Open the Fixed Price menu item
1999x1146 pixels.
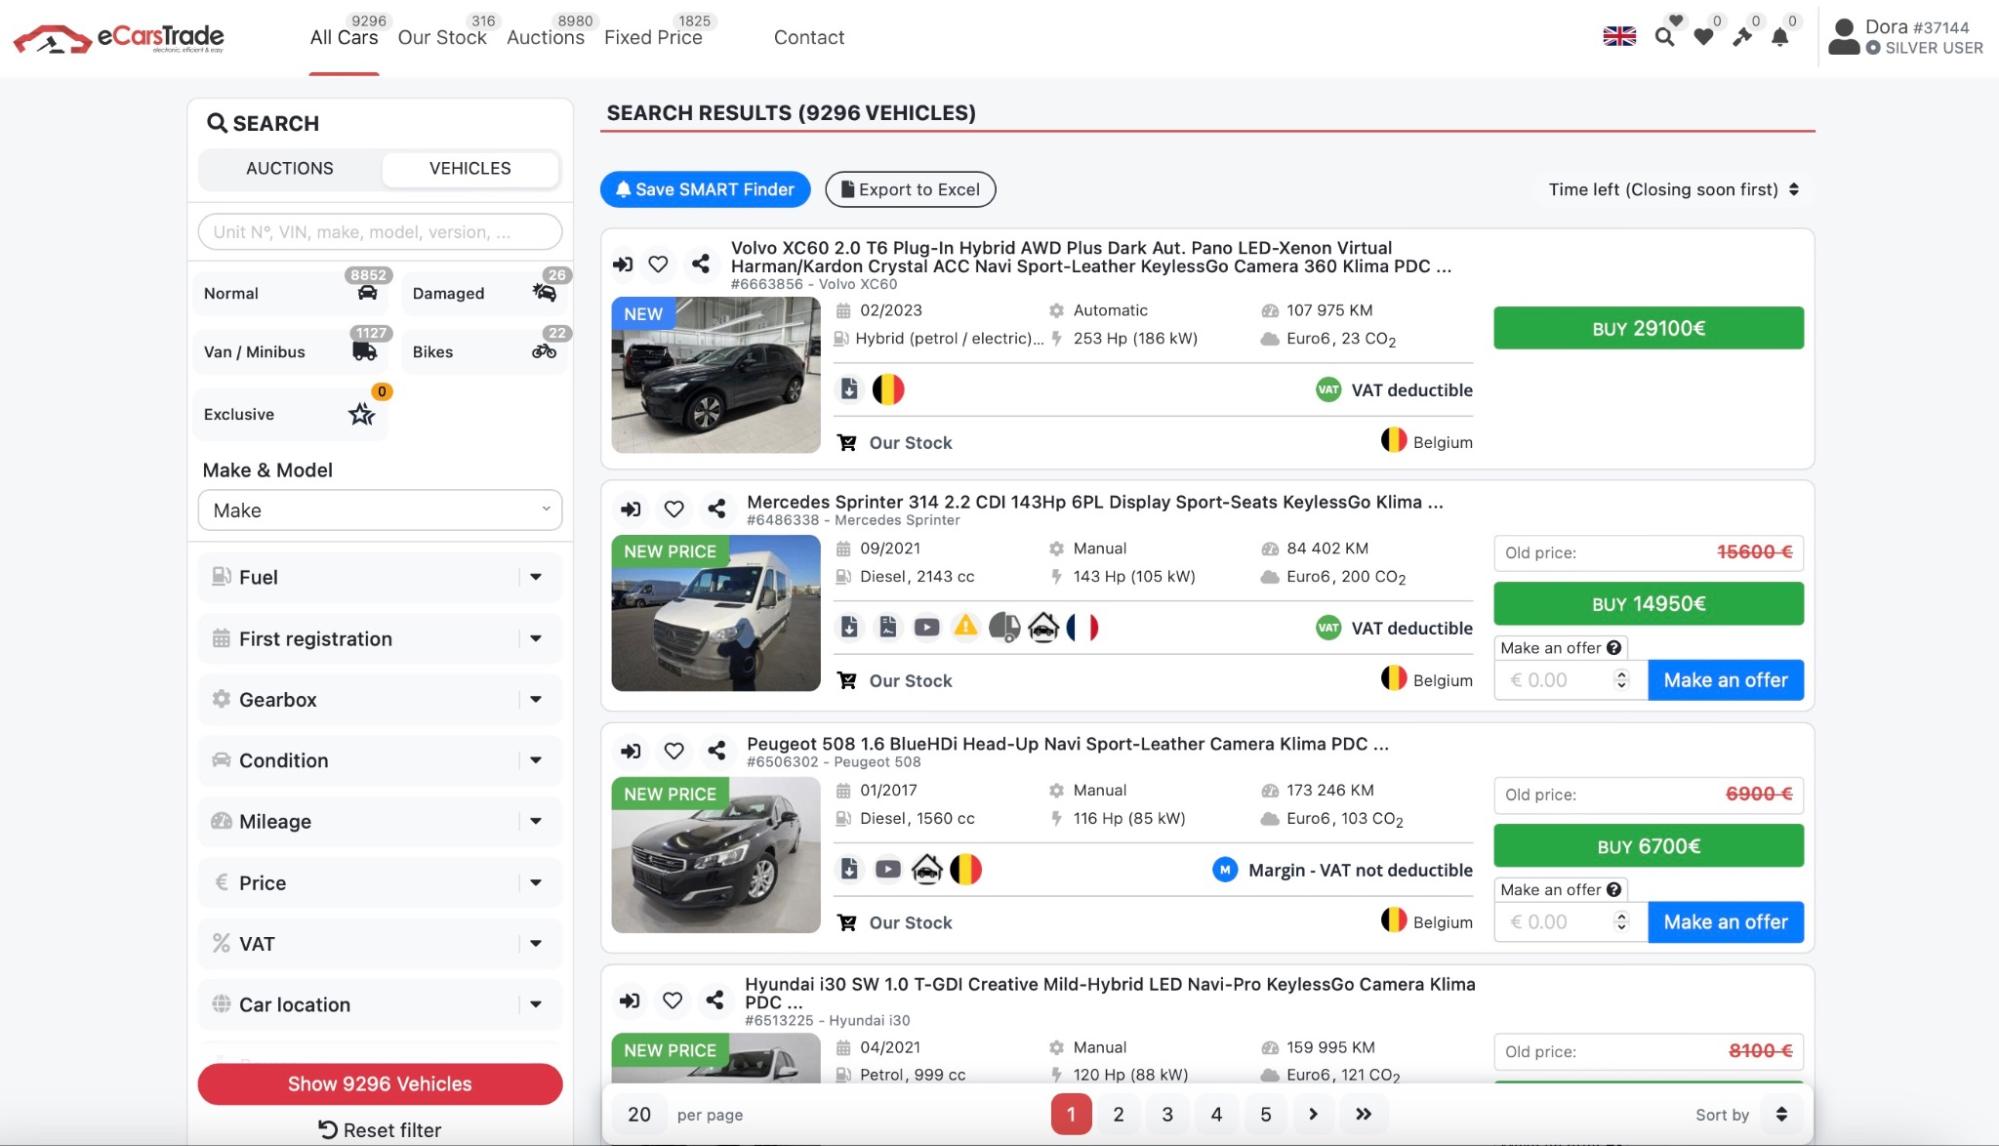(653, 38)
